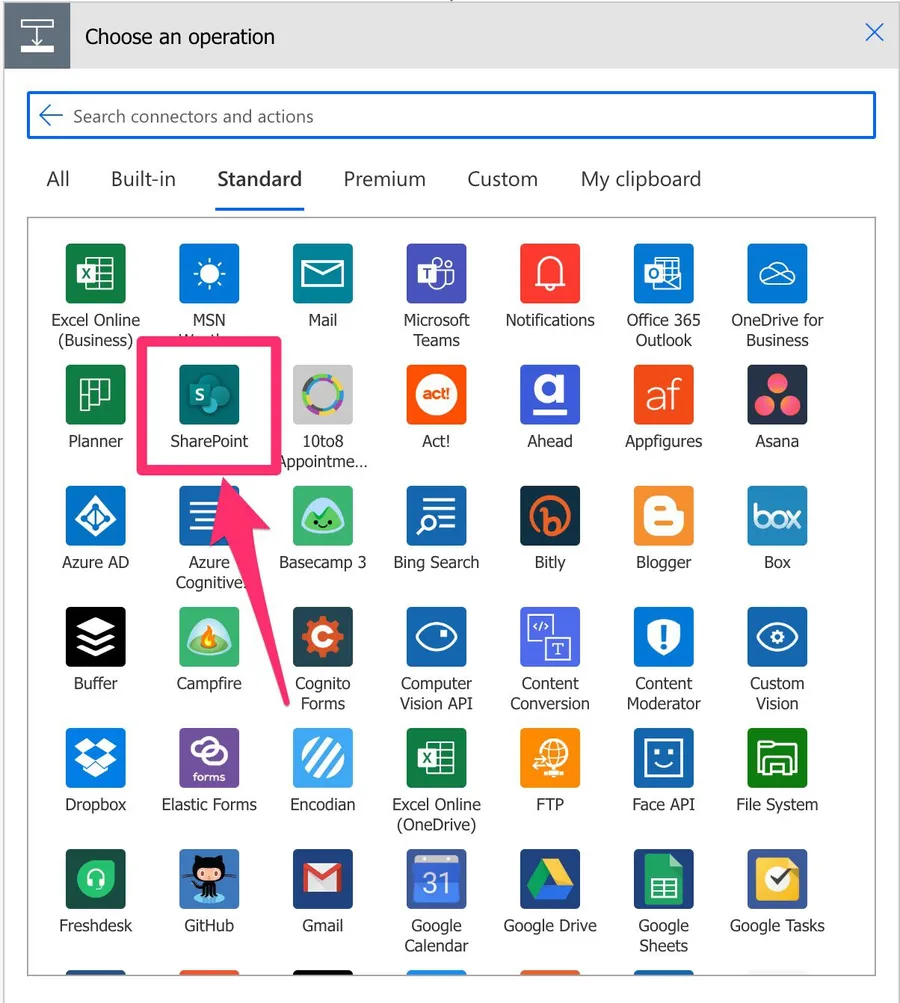Choose the Gmail connector icon
Viewport: 900px width, 1003px height.
tap(323, 879)
